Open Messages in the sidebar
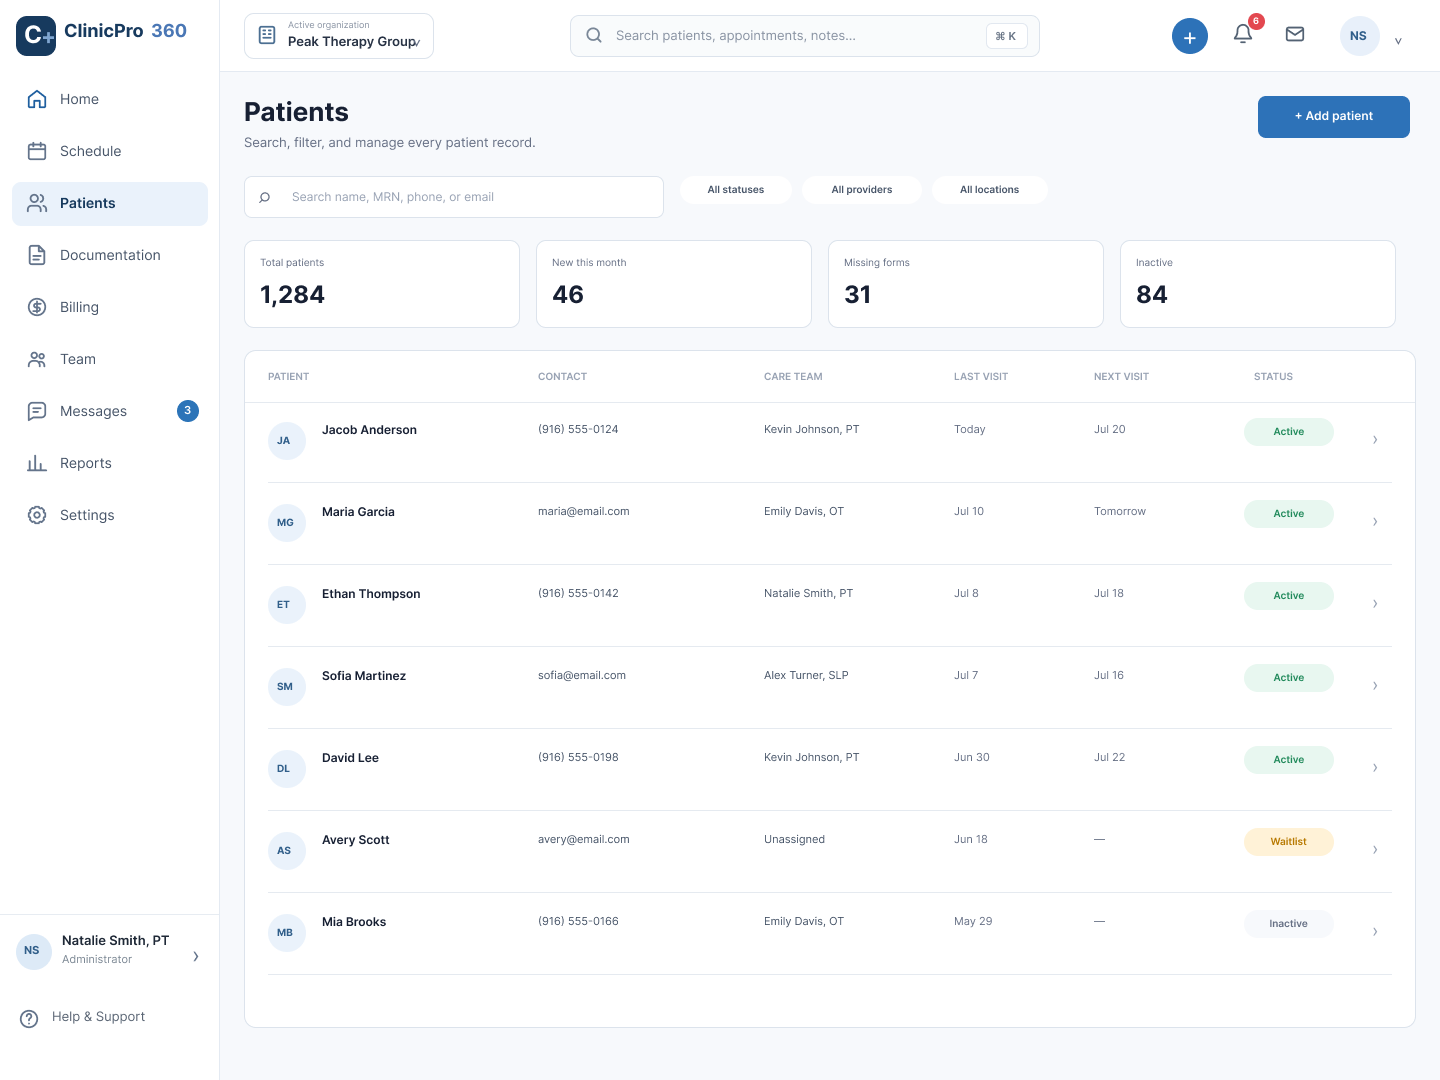The image size is (1440, 1080). (x=110, y=411)
